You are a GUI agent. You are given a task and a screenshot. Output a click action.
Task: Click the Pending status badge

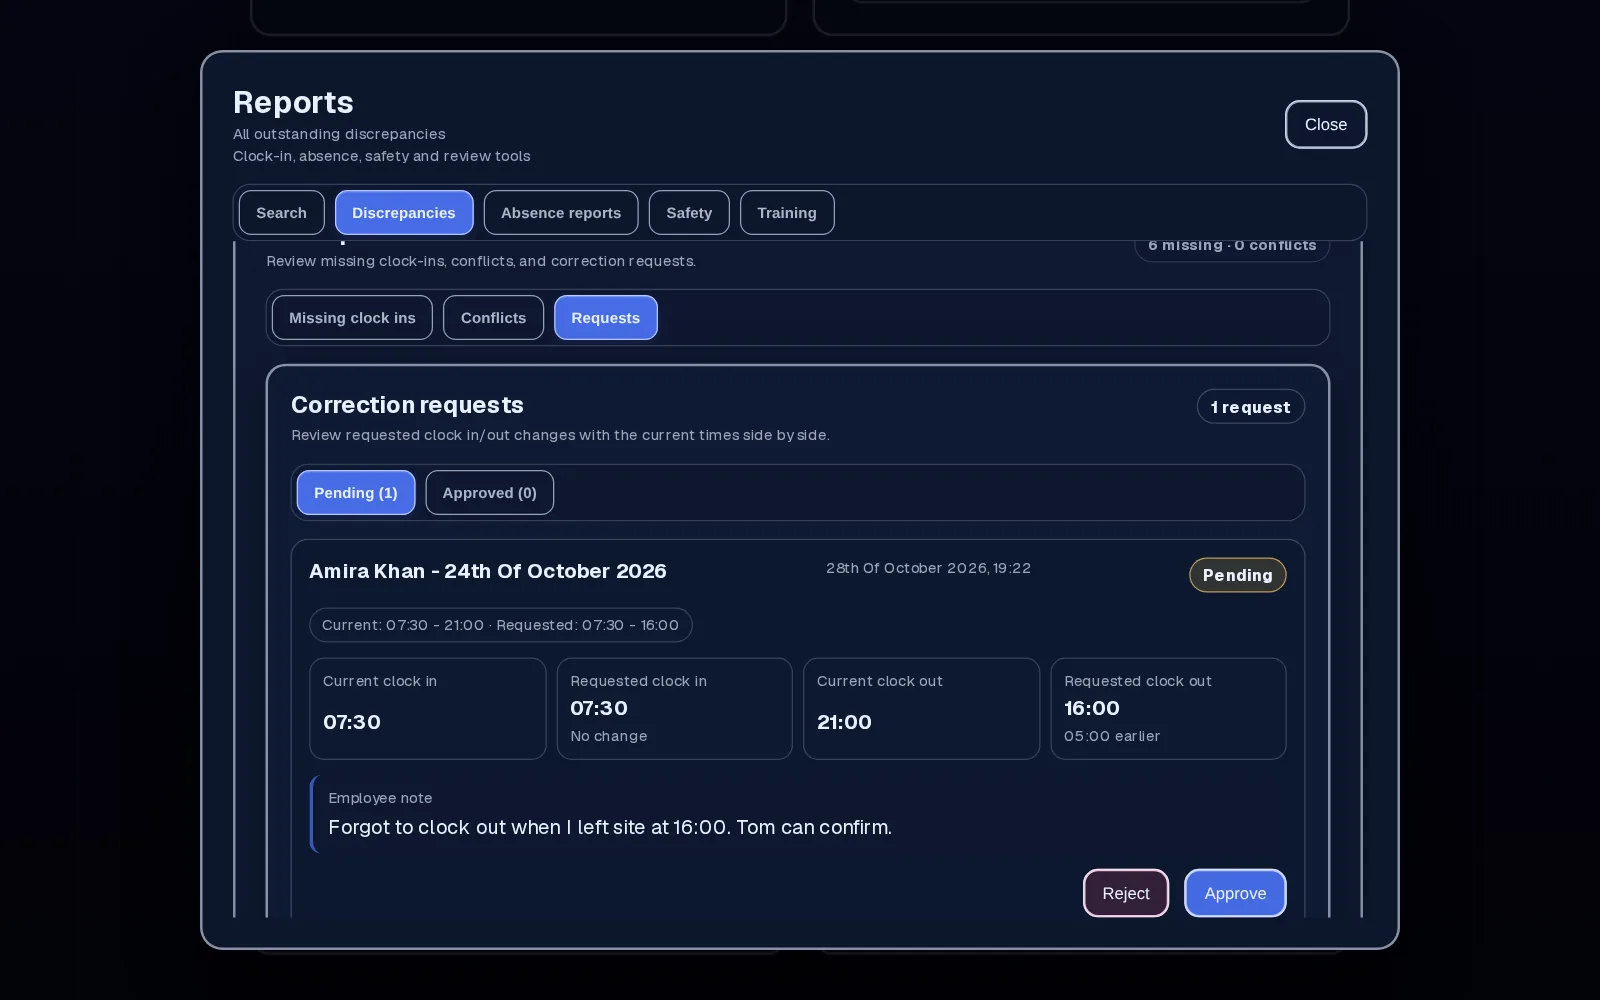[1238, 575]
